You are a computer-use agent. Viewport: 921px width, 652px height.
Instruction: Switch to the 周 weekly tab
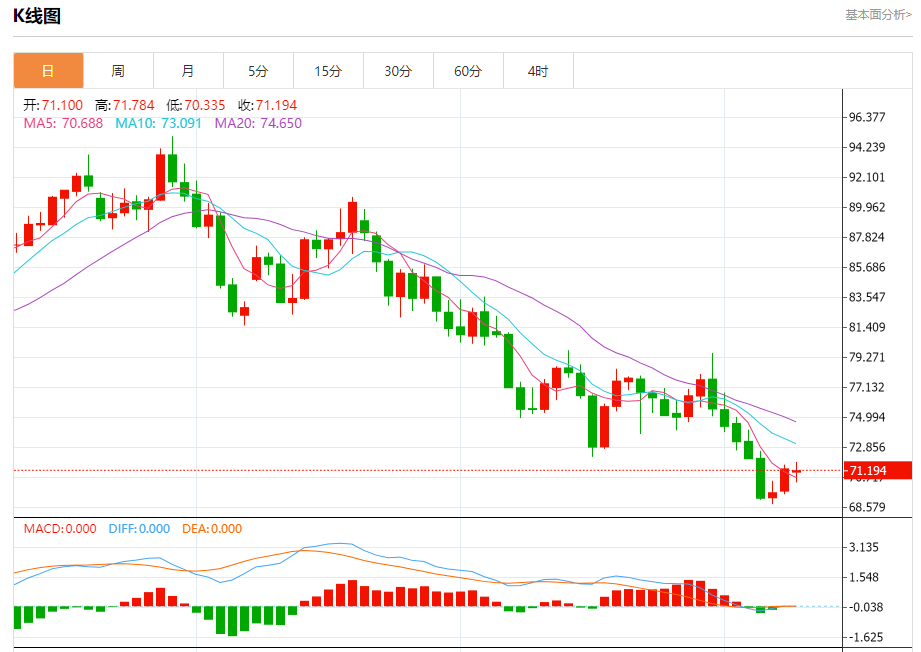pos(118,71)
